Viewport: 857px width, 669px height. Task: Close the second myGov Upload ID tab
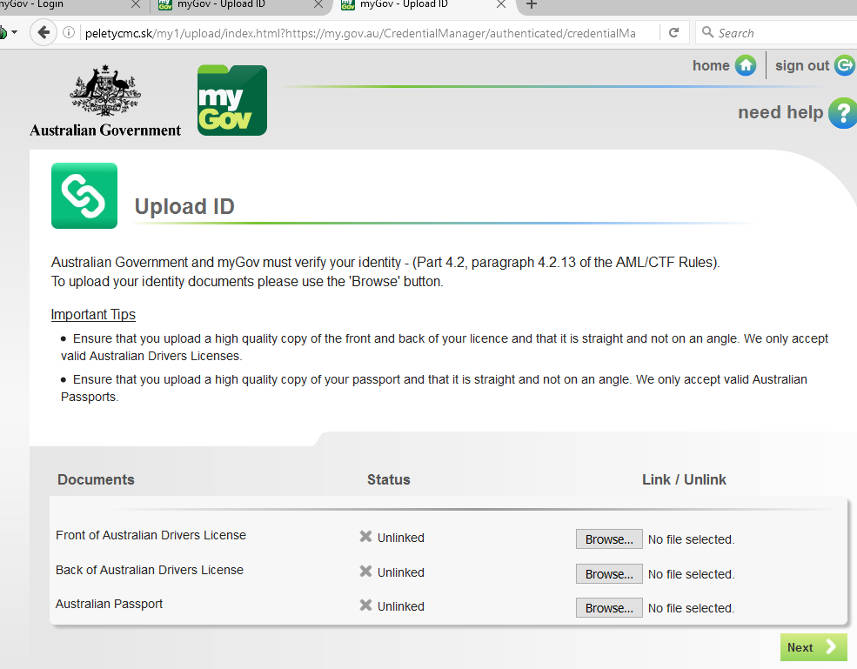[318, 4]
